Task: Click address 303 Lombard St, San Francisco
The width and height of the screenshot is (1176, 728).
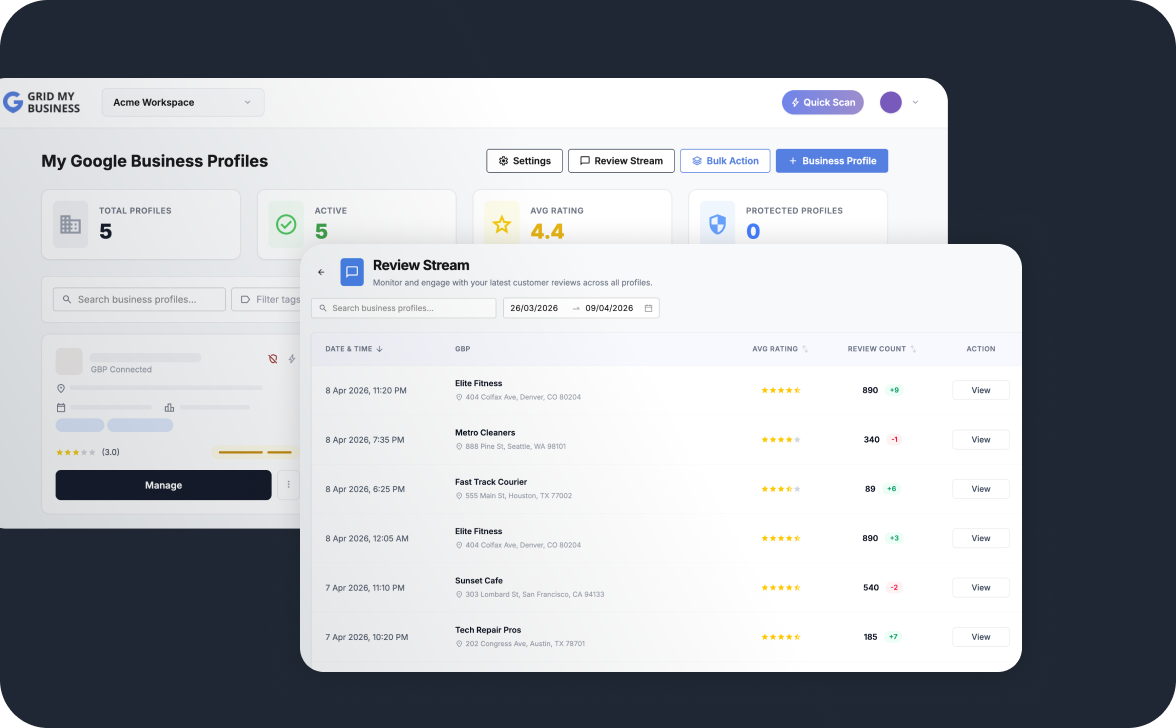Action: coord(534,595)
